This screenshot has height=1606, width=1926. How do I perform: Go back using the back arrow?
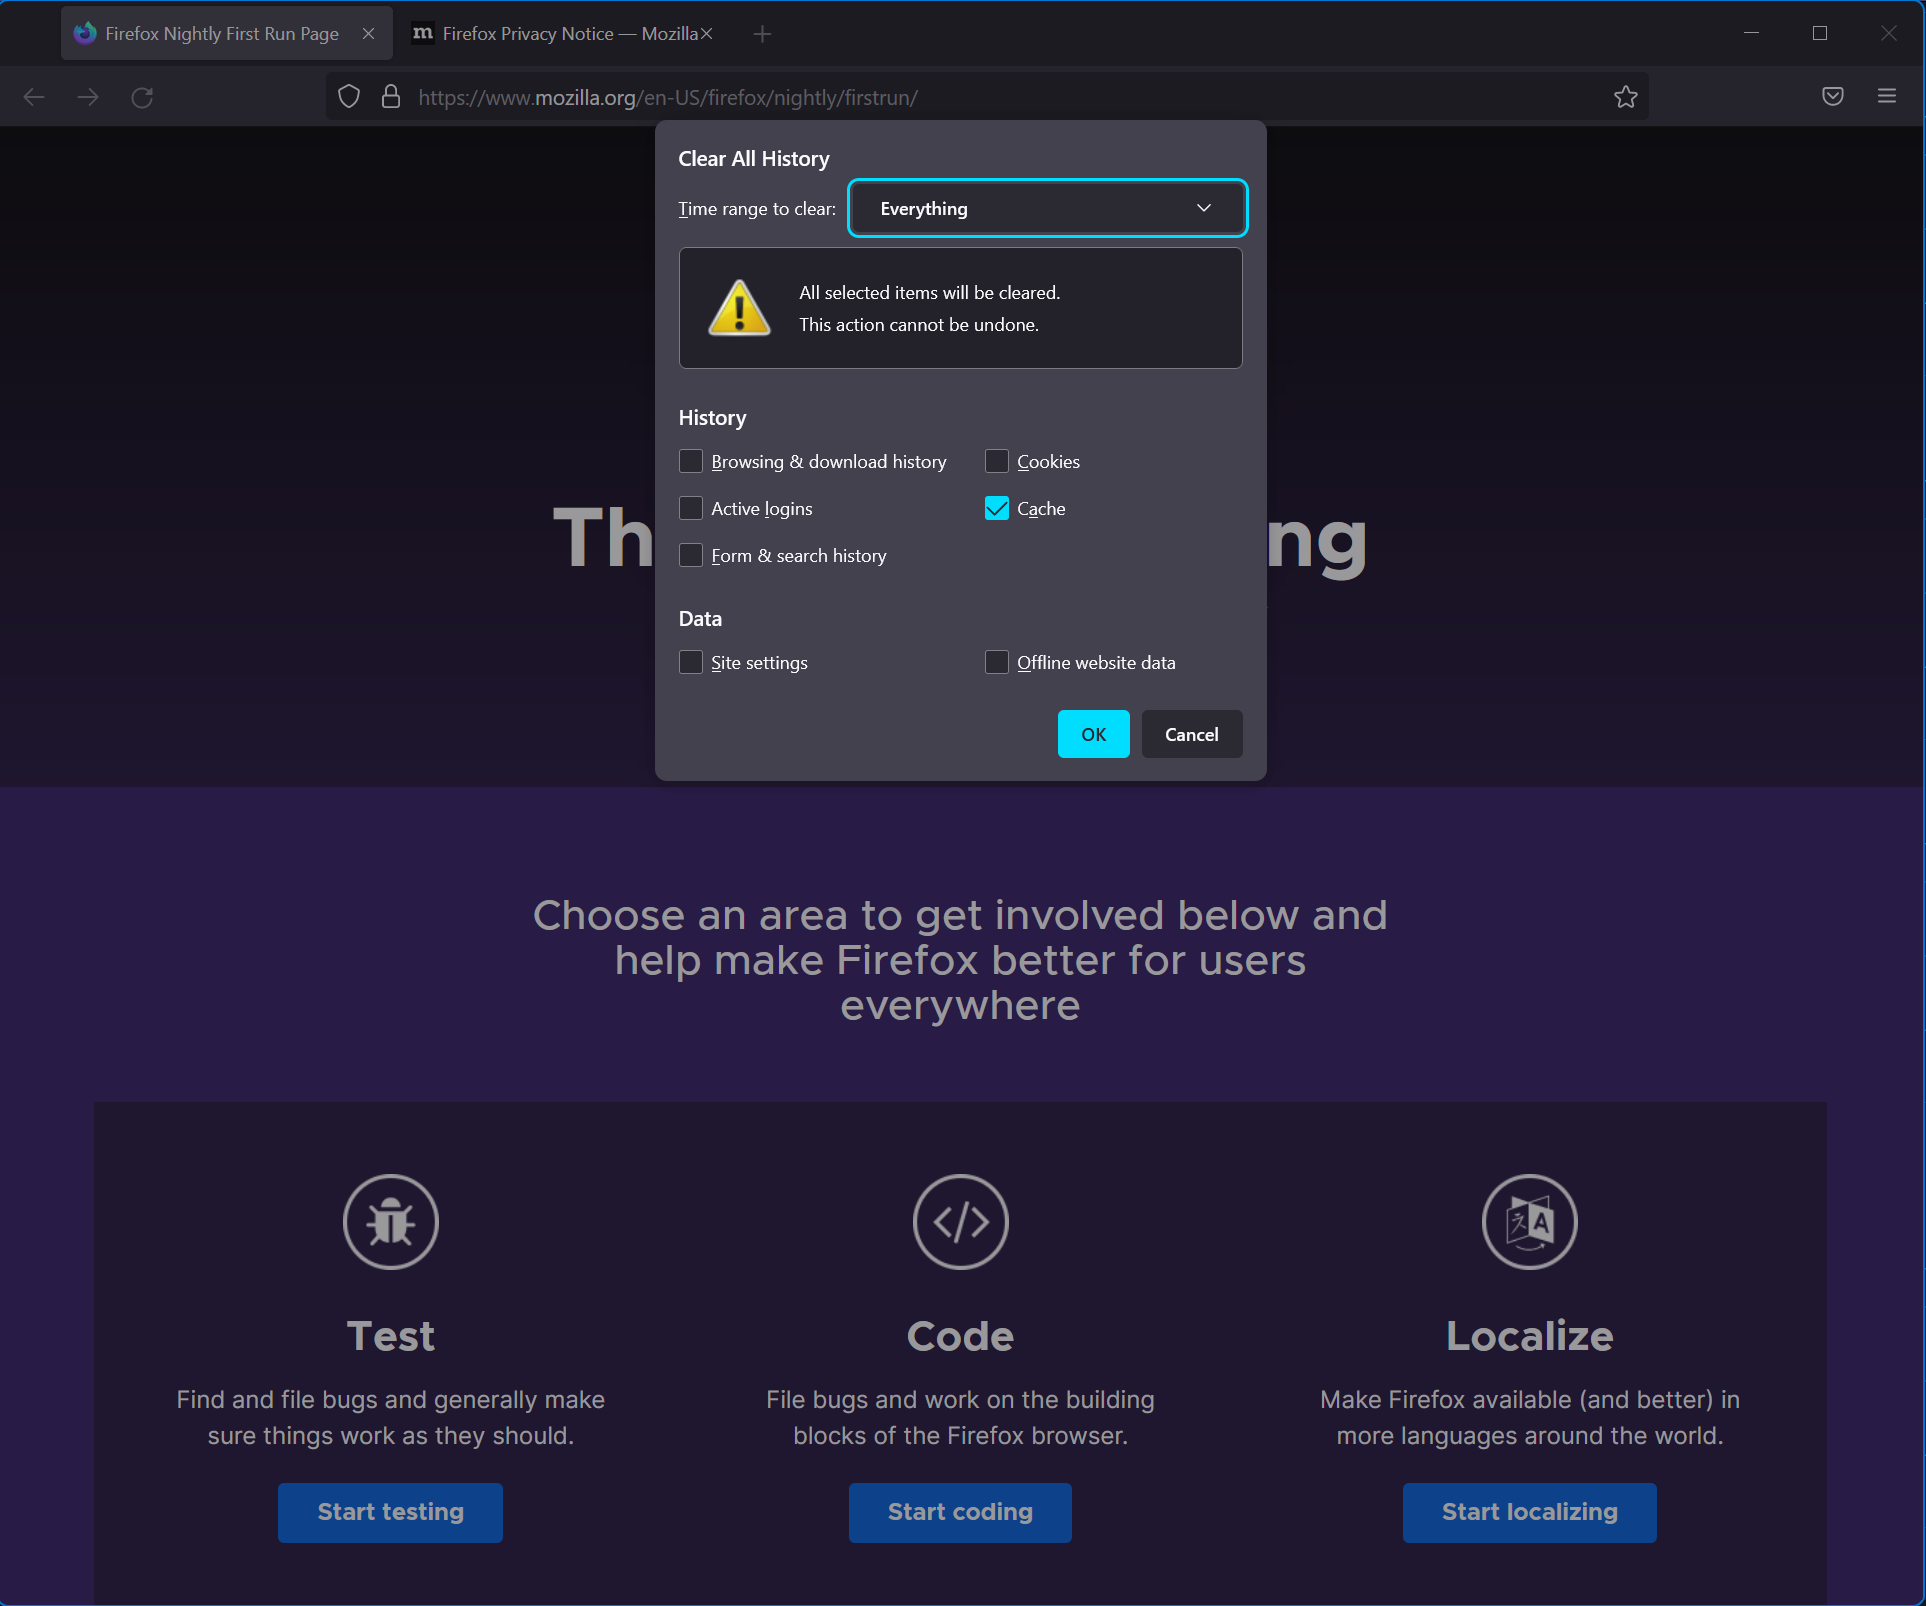[34, 97]
